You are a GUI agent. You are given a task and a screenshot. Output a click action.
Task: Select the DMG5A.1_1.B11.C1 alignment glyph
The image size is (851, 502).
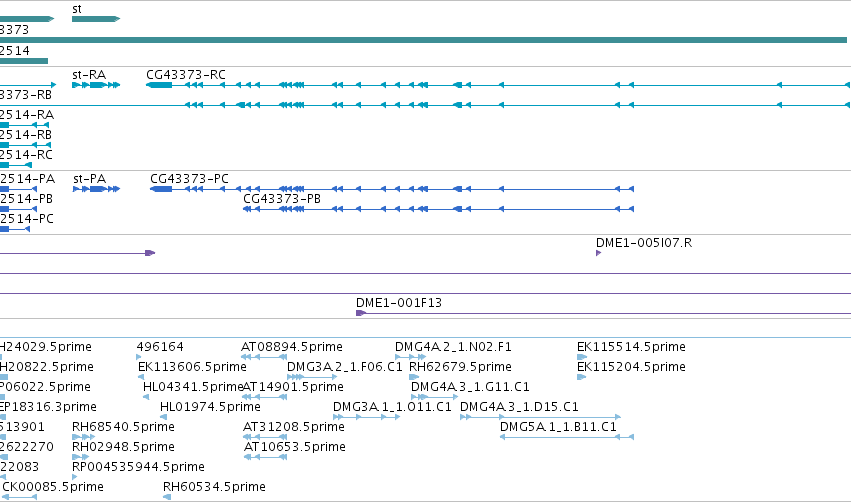(567, 437)
